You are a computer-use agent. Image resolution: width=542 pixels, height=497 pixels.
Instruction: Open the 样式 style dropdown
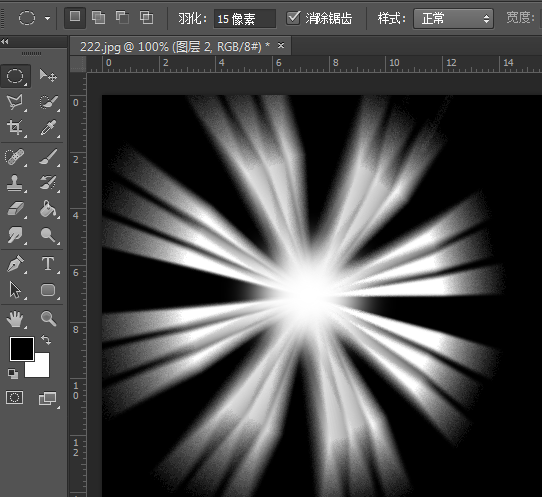pos(453,19)
